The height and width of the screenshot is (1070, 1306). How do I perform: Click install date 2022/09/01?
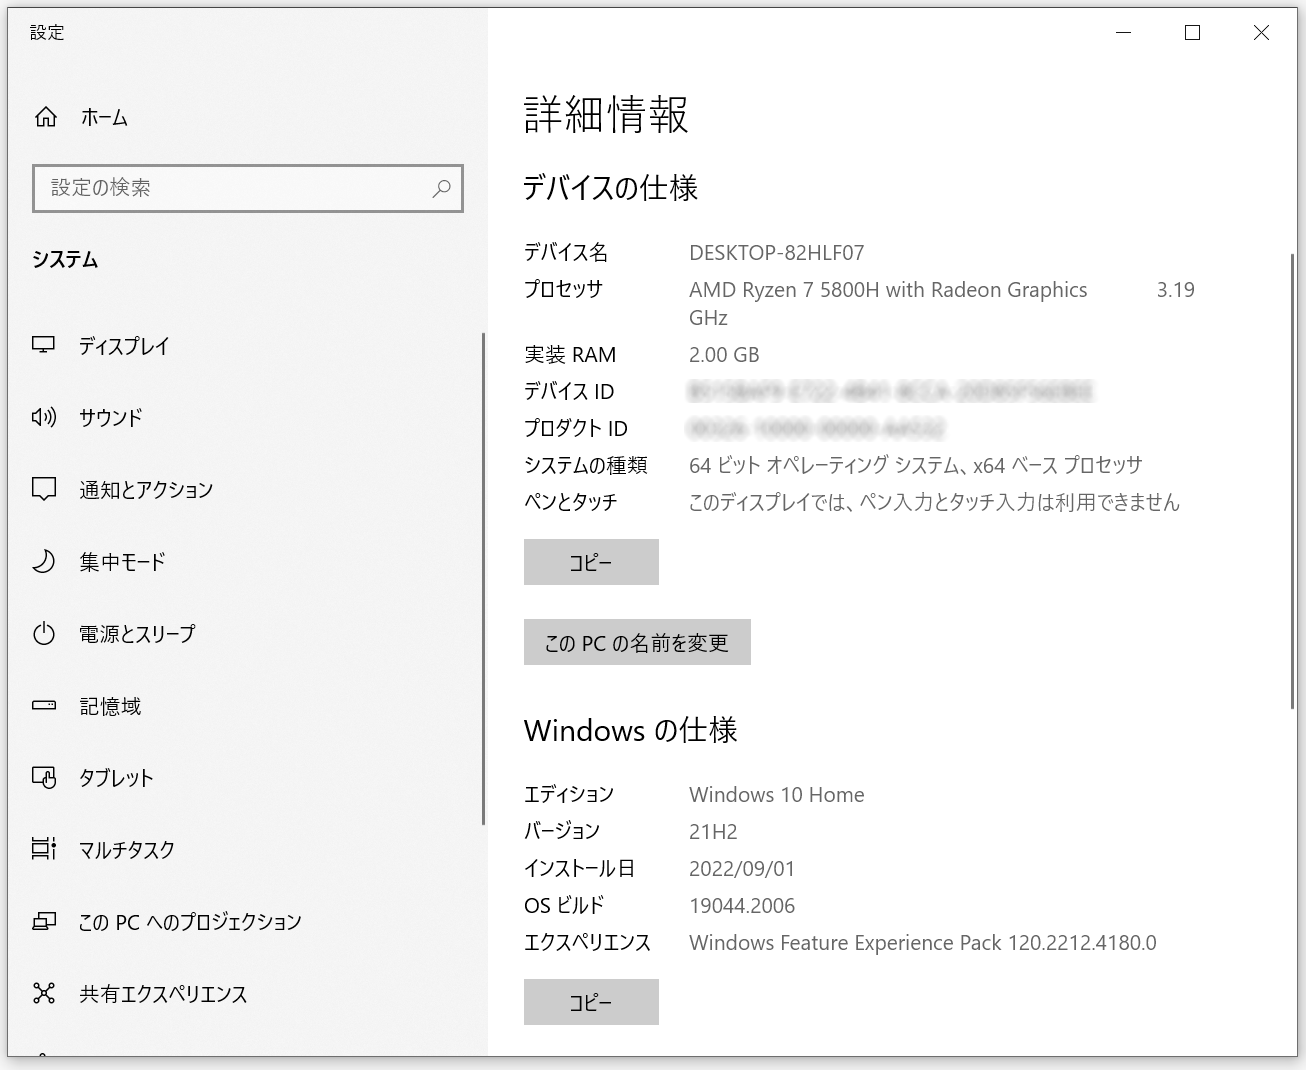(x=742, y=869)
